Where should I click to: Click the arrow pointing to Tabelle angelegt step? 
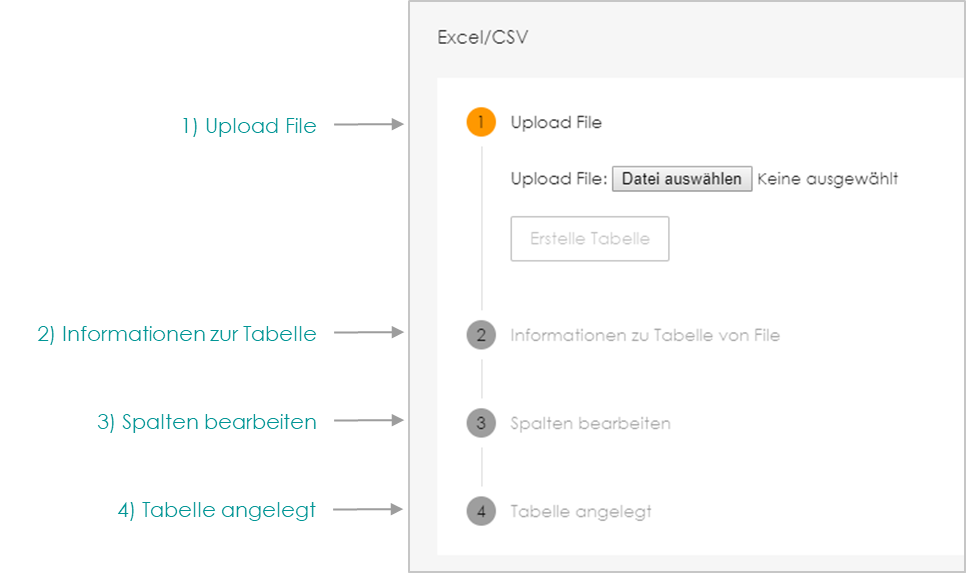pos(368,510)
